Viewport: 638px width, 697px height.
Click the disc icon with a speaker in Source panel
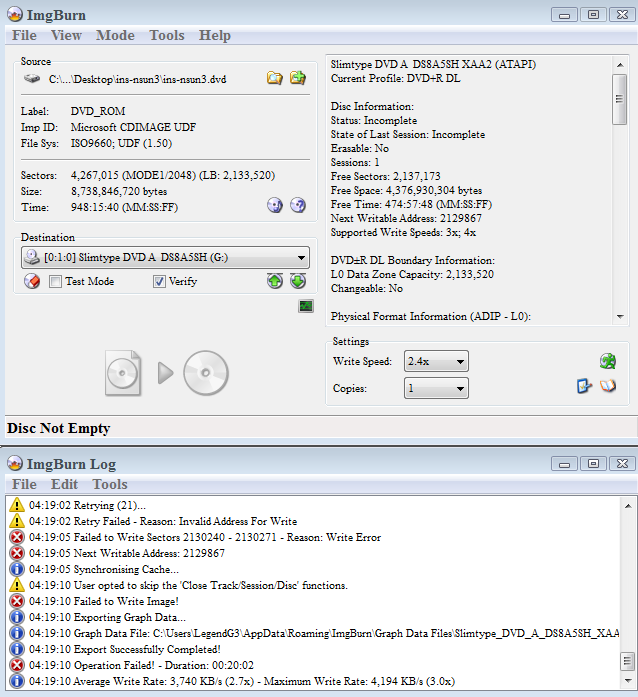click(x=275, y=205)
